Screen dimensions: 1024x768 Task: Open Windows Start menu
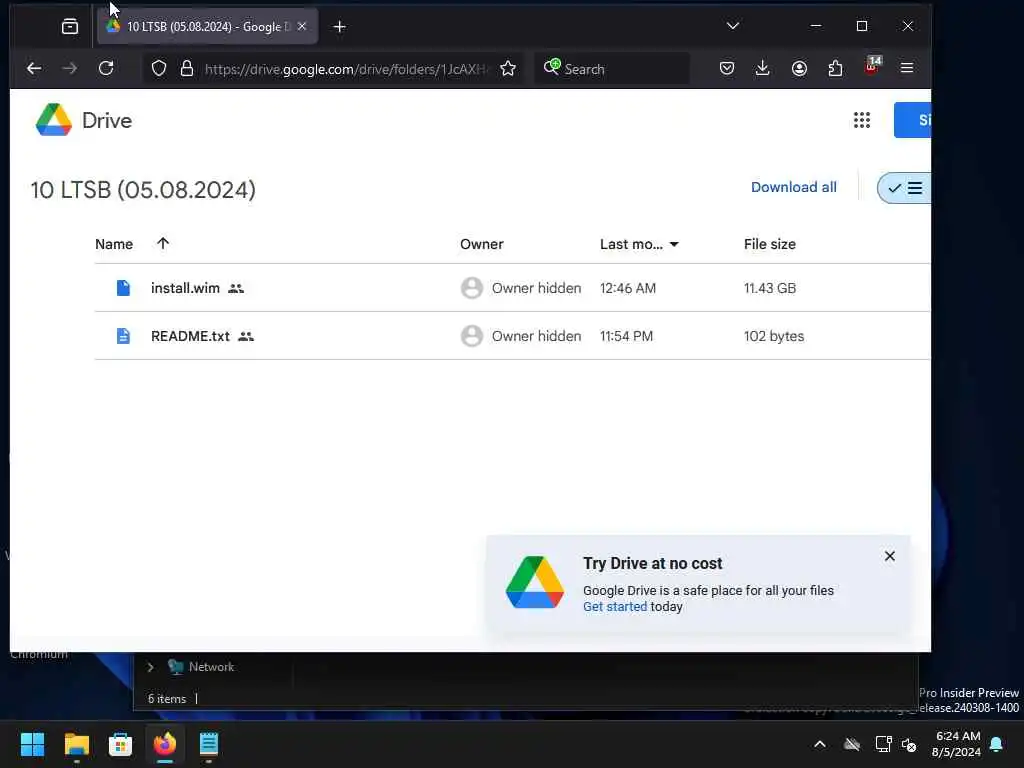pos(32,744)
